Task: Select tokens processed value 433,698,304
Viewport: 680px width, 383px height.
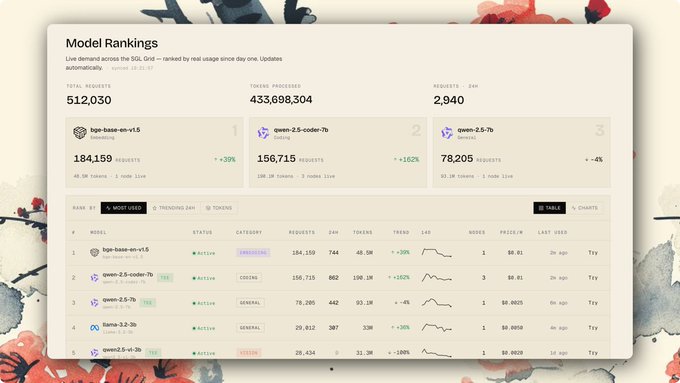Action: point(281,100)
